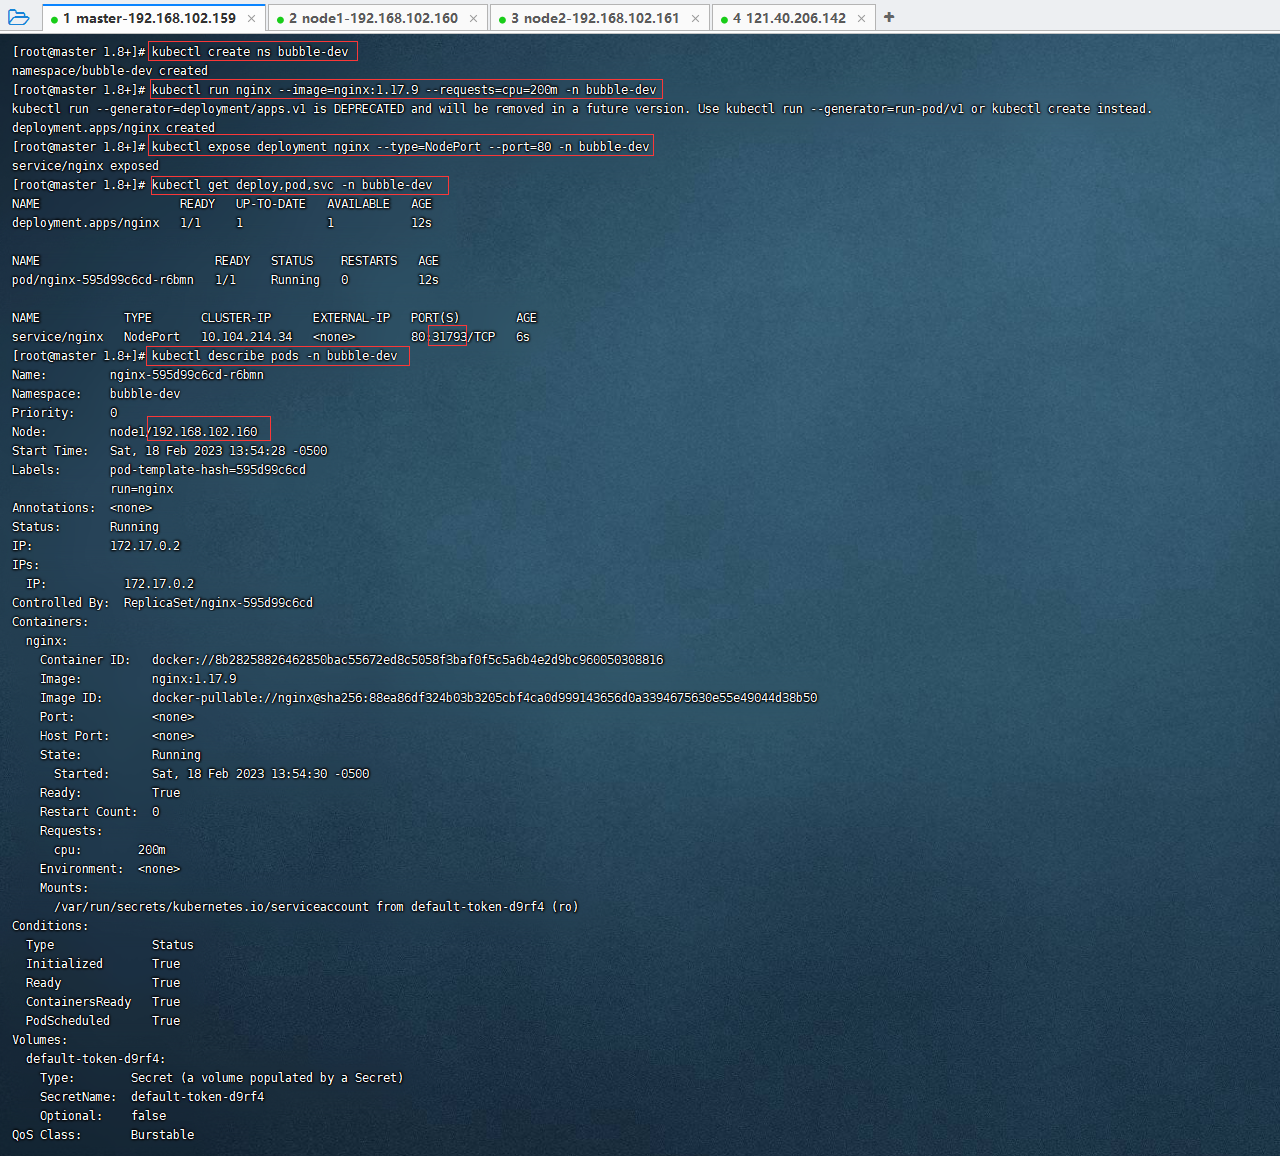Click 'deployment.apps/nginx' in the deploy table
The width and height of the screenshot is (1280, 1156).
point(86,223)
